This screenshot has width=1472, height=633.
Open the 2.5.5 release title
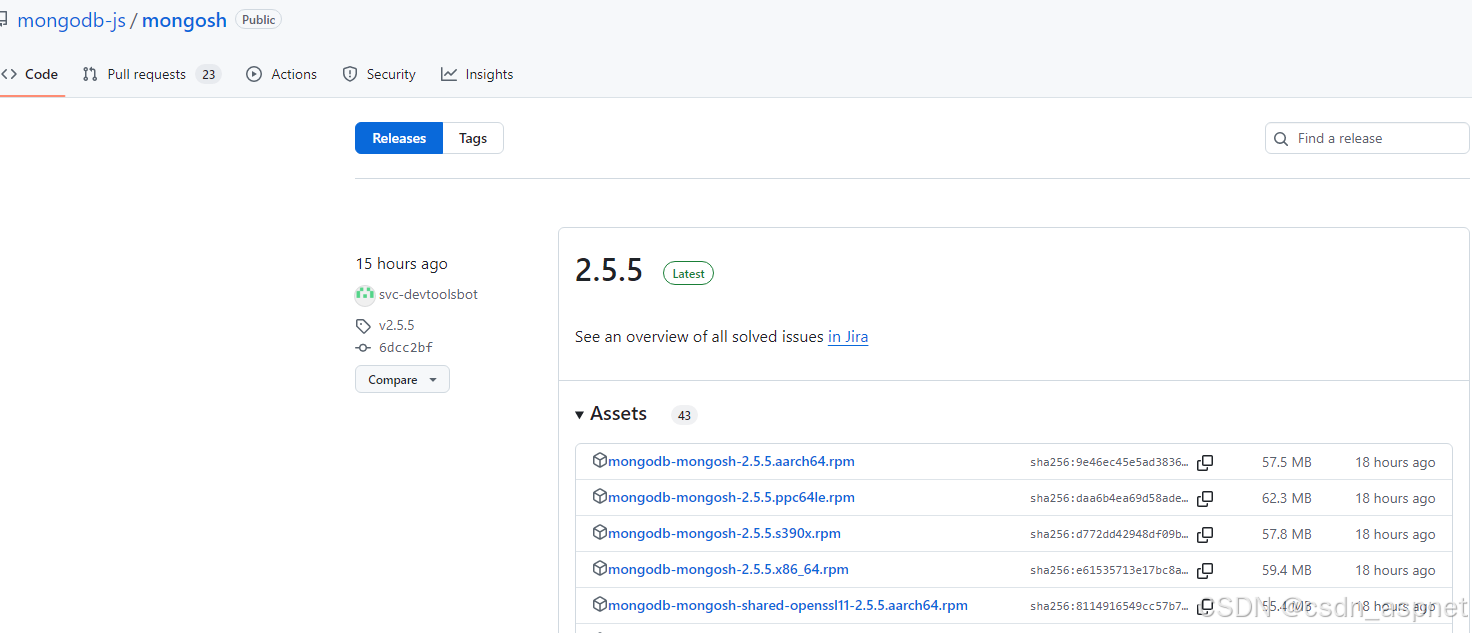[609, 270]
